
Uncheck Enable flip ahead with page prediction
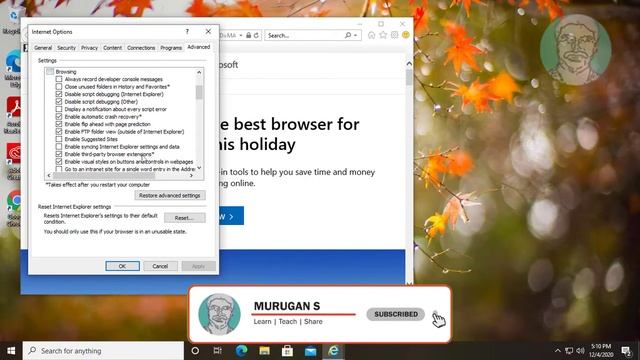point(59,124)
